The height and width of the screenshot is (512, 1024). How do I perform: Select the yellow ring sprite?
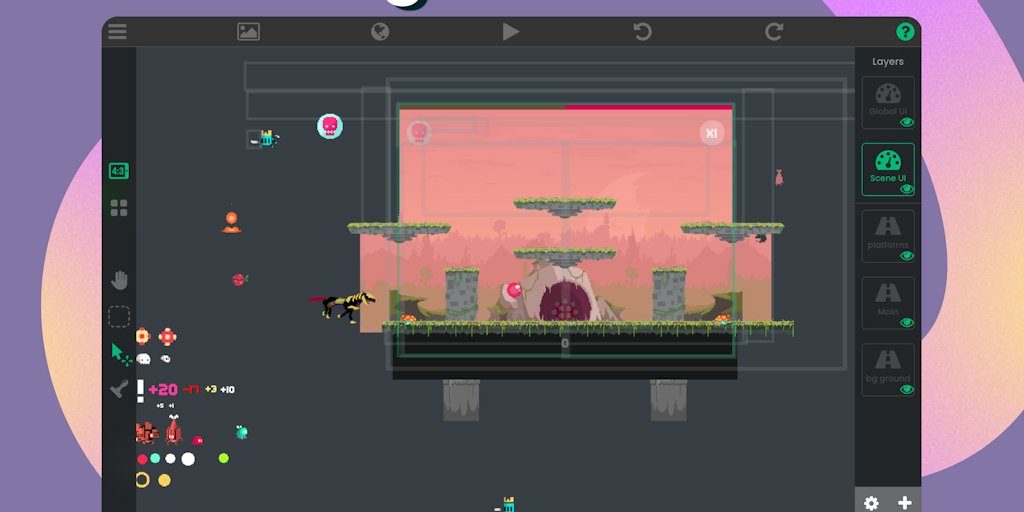(x=142, y=480)
